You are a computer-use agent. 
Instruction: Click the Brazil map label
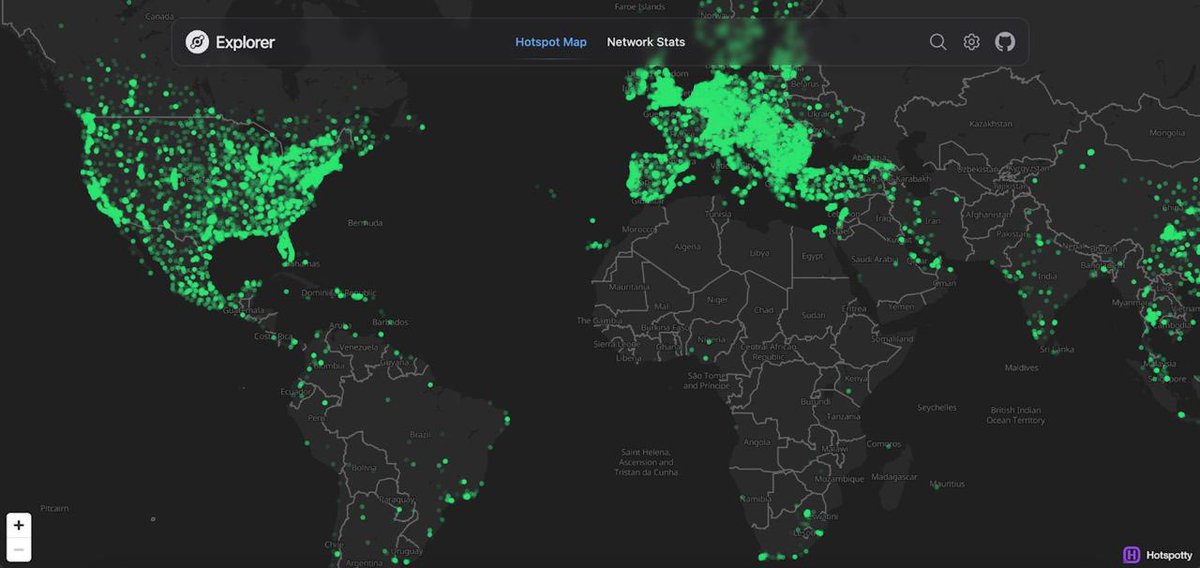click(x=421, y=435)
